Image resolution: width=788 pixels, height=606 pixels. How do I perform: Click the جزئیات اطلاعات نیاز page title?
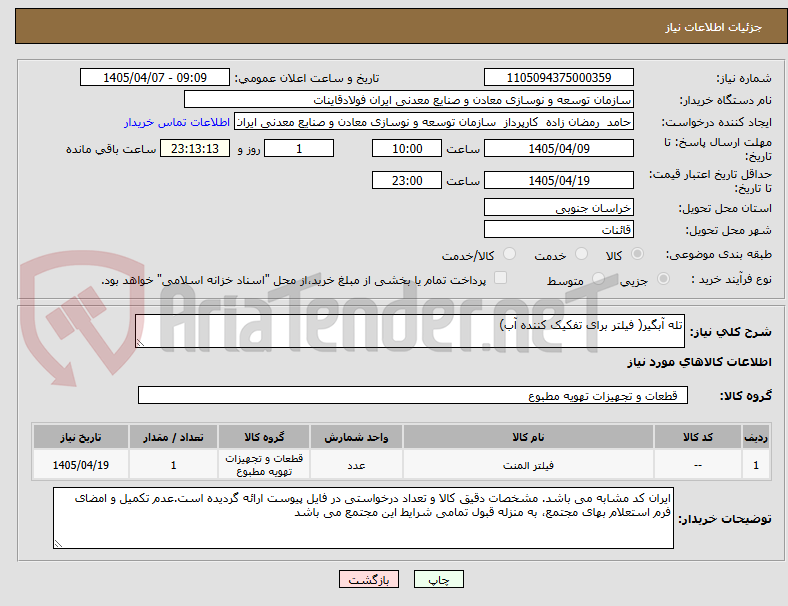point(714,27)
